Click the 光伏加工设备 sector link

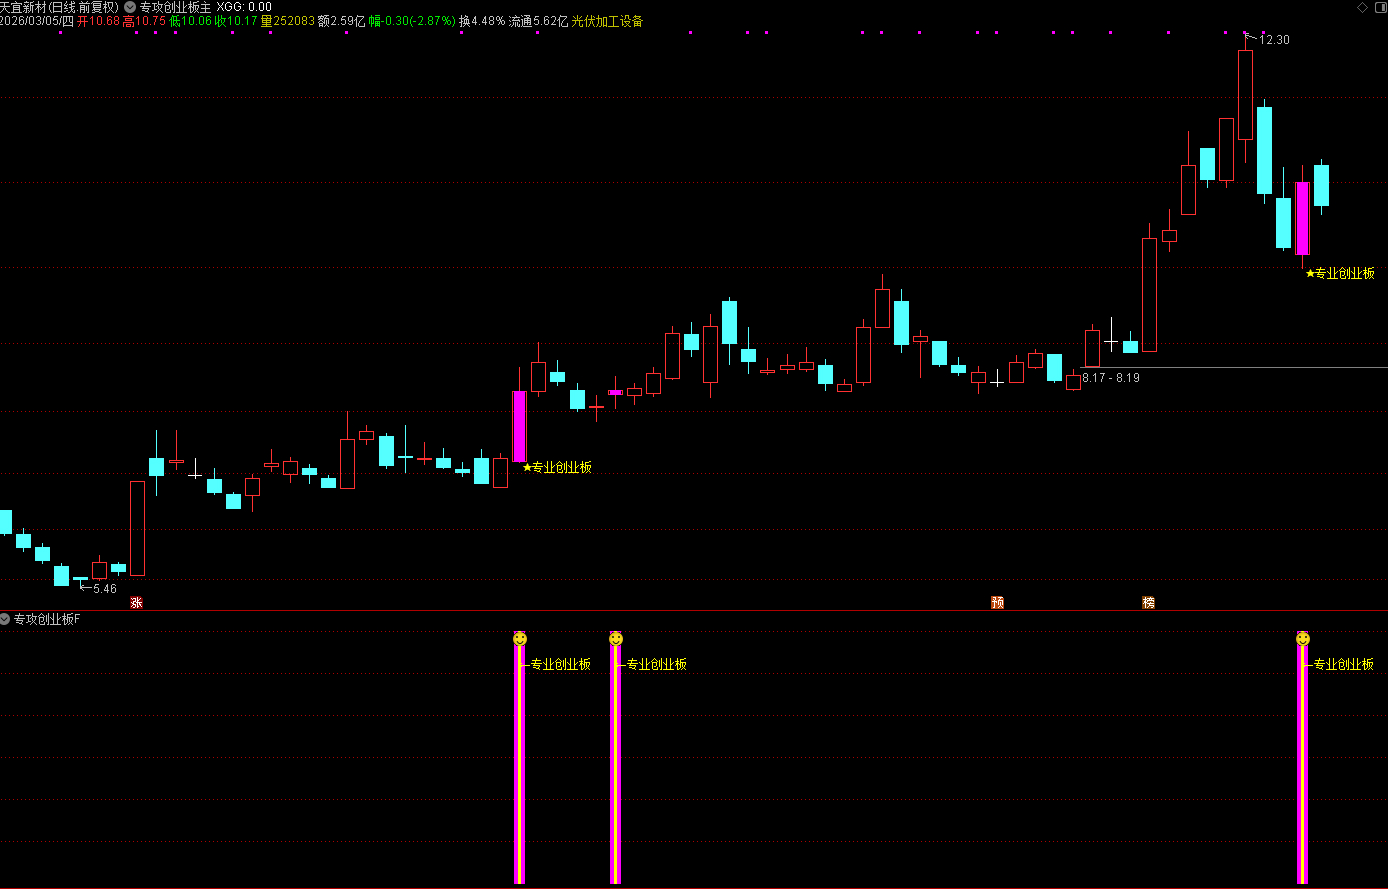(x=607, y=20)
